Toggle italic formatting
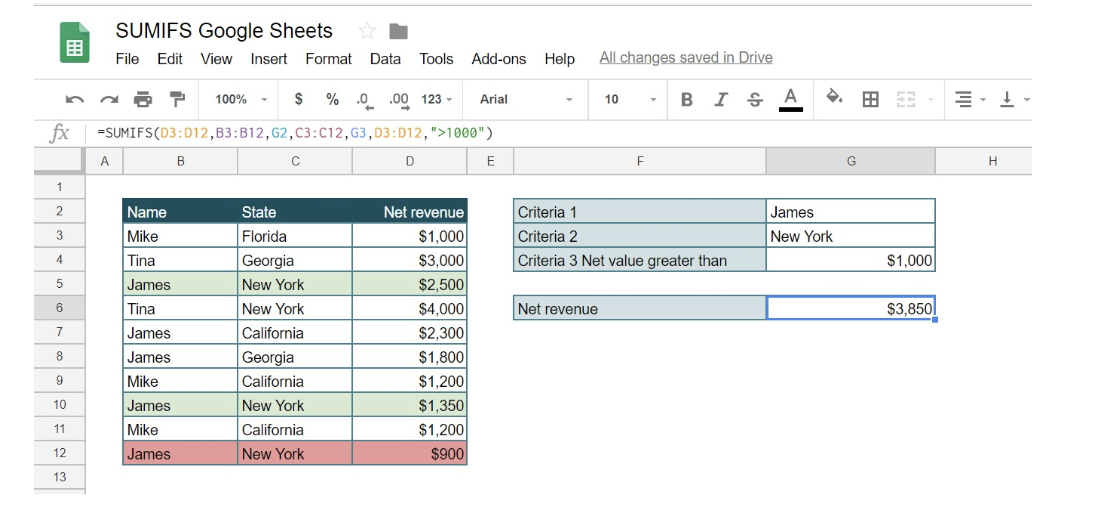Viewport: 1100px width, 518px height. [721, 99]
